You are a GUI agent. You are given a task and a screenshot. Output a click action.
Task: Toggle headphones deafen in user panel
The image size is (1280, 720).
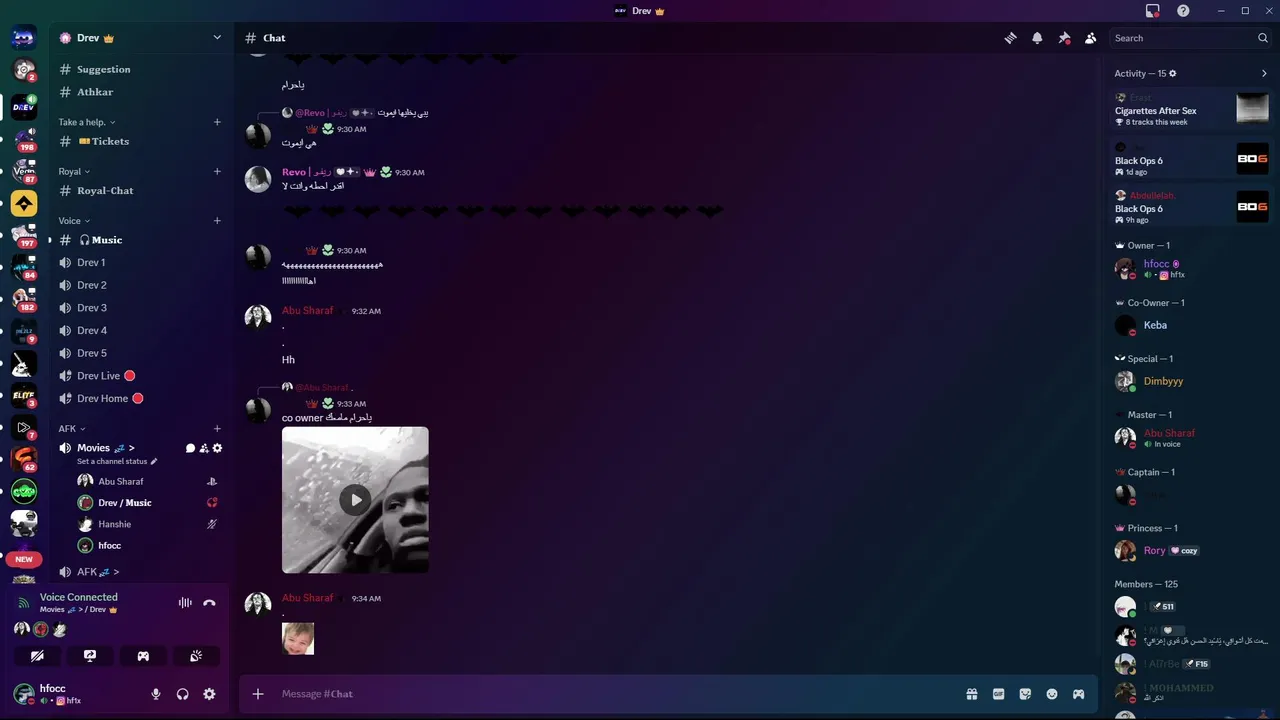(182, 694)
